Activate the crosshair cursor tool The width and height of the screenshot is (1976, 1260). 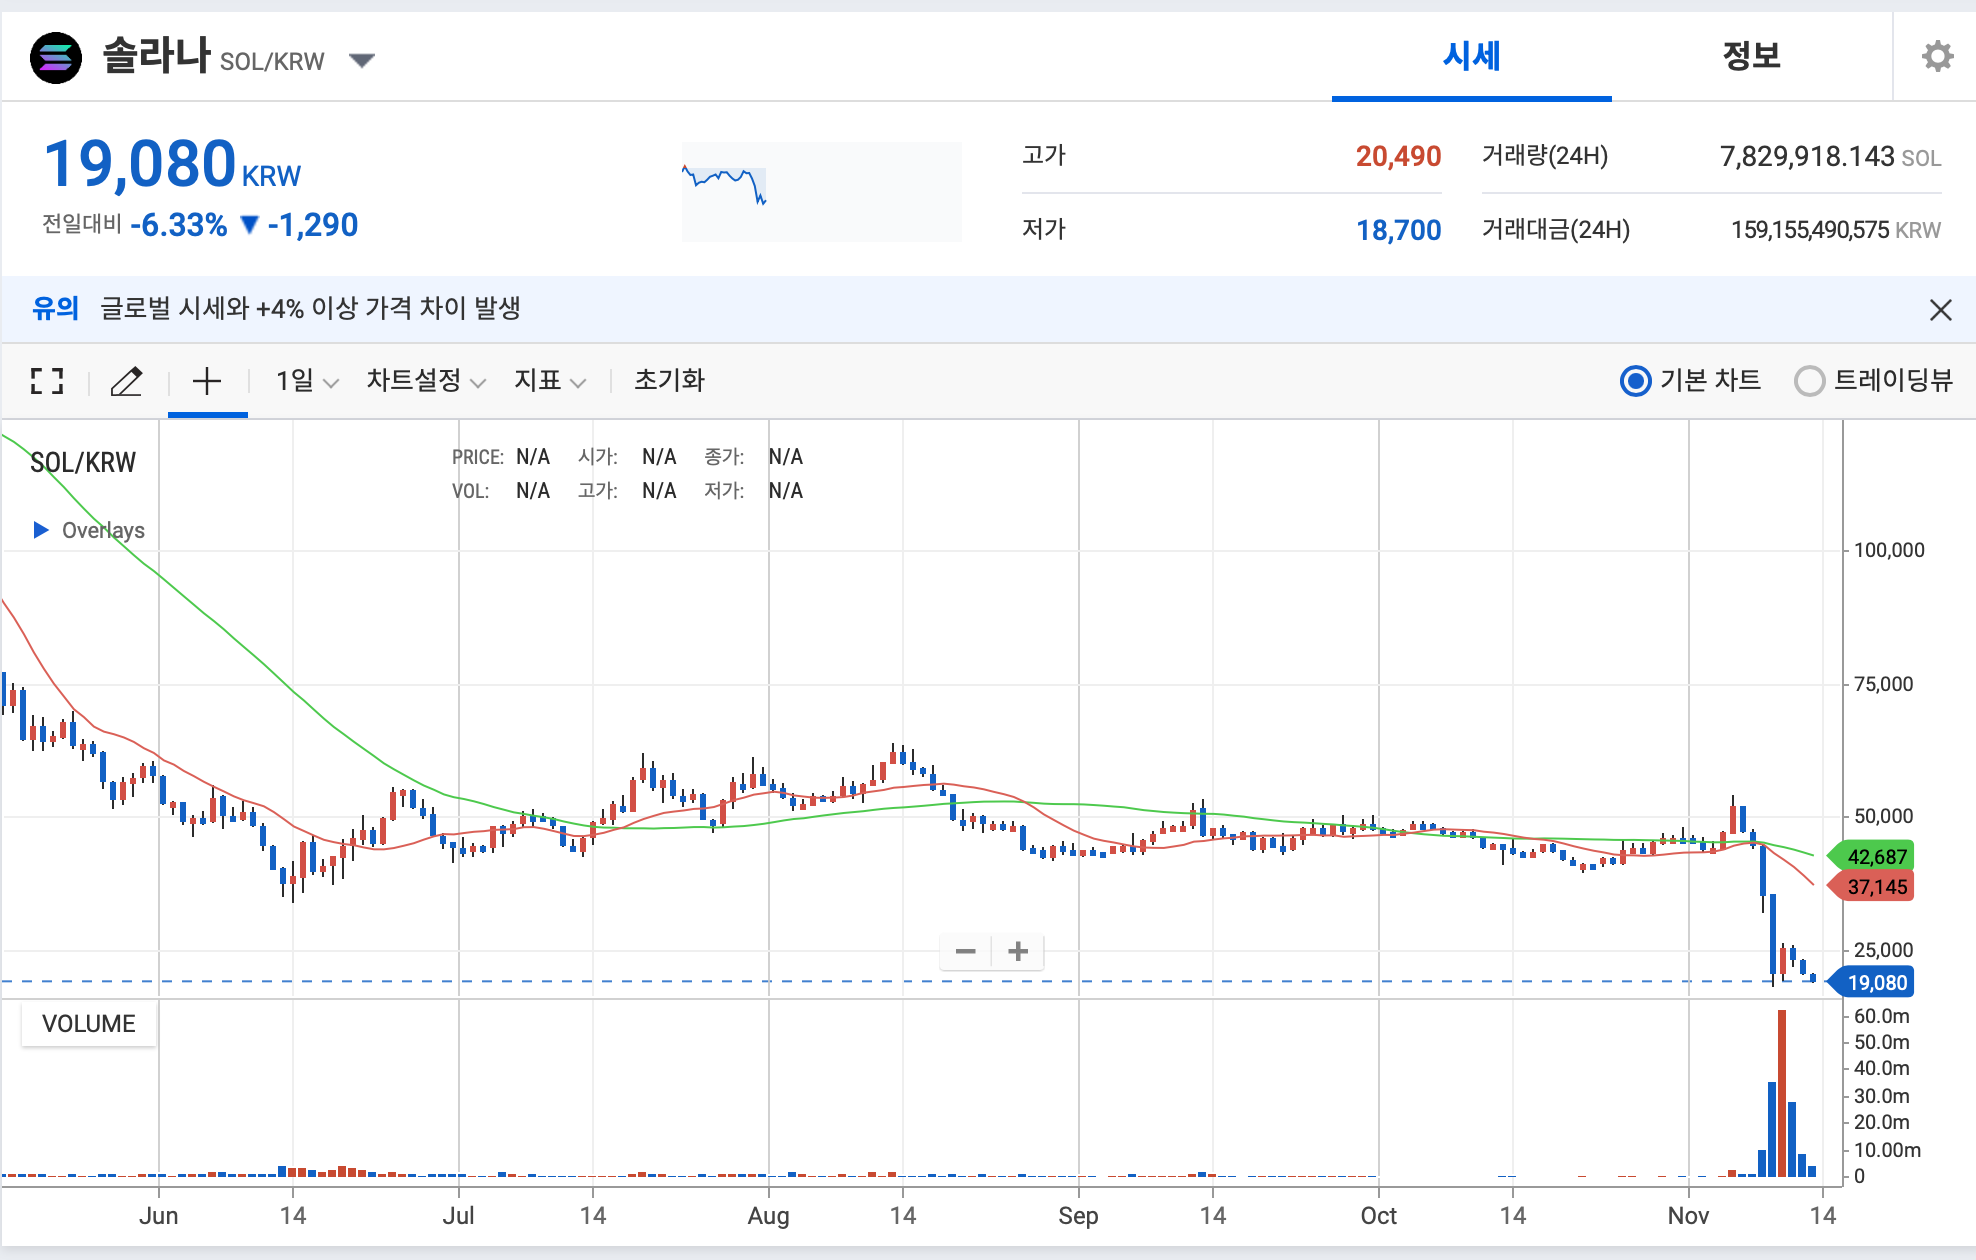coord(207,381)
